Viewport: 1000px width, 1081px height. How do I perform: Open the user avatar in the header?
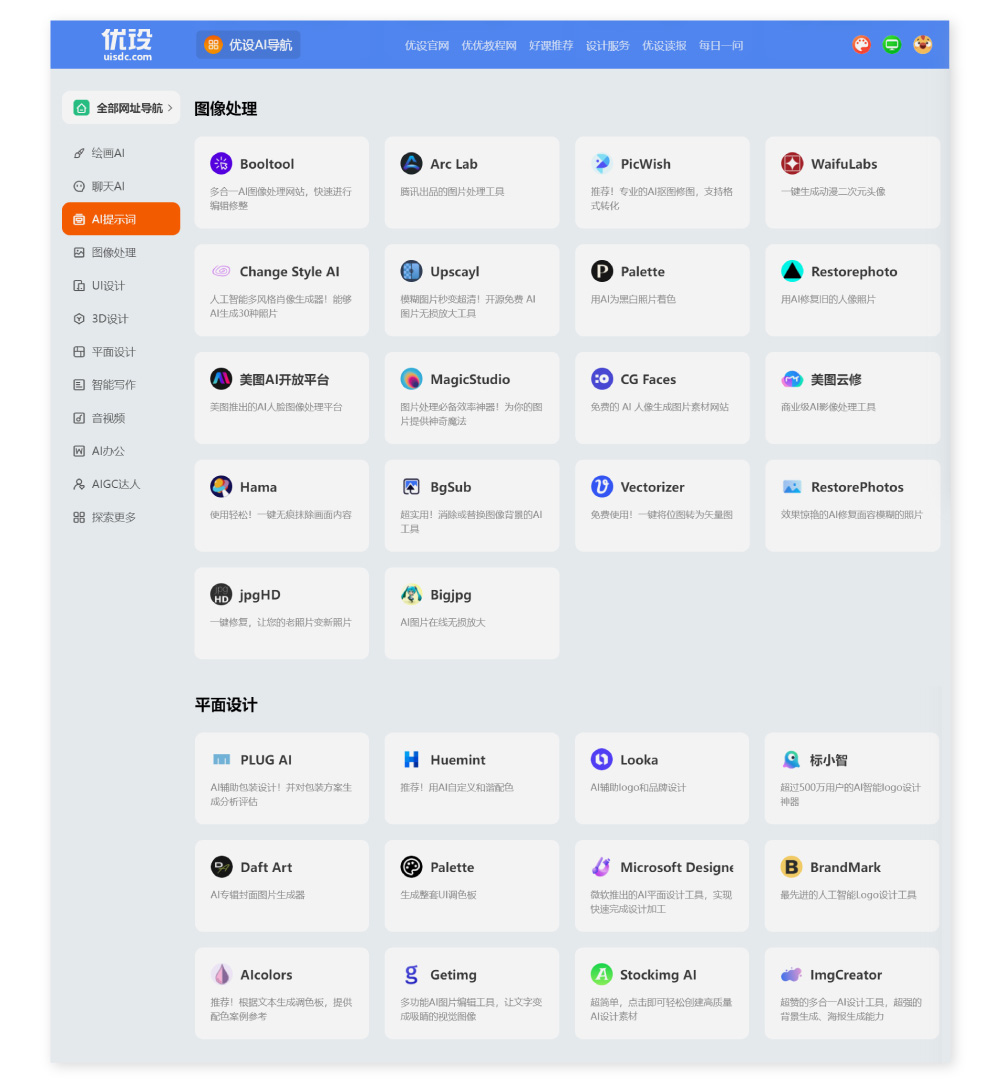(923, 45)
